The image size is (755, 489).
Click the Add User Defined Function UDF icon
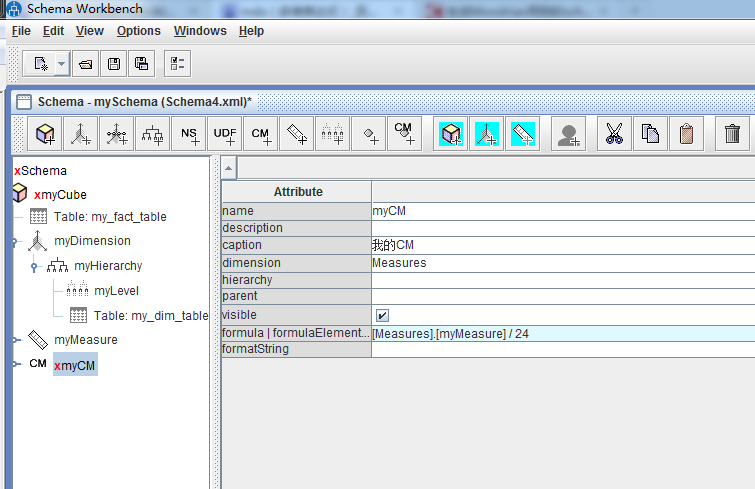pos(224,134)
